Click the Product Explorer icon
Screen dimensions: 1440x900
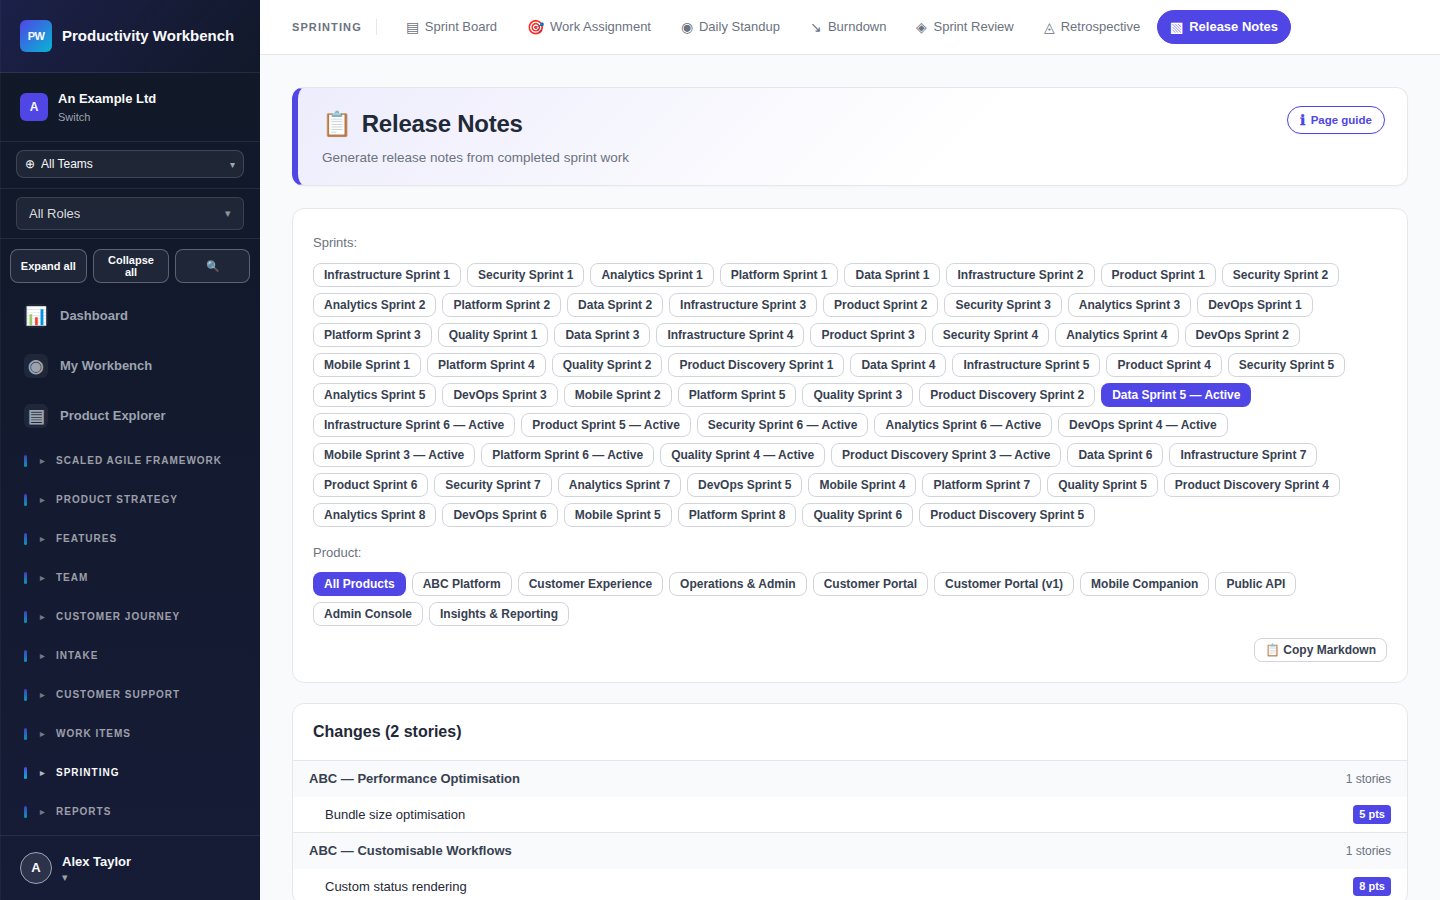click(x=36, y=416)
